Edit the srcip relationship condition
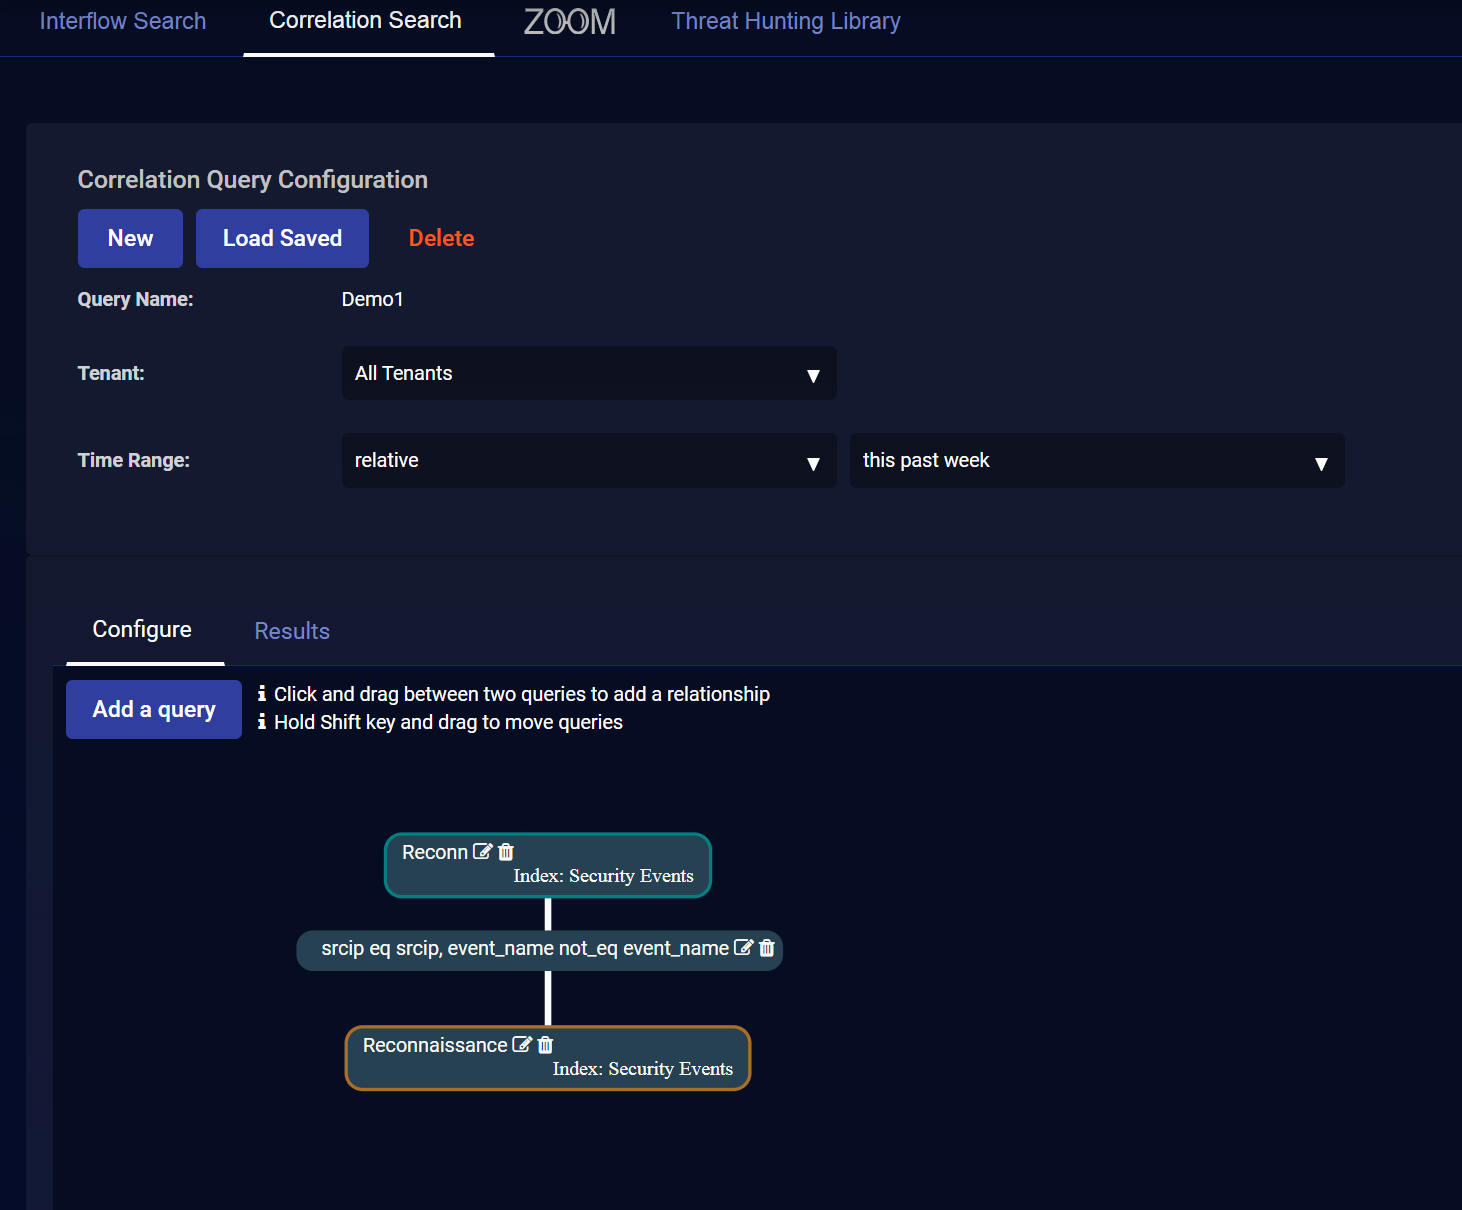The height and width of the screenshot is (1210, 1462). coord(743,948)
